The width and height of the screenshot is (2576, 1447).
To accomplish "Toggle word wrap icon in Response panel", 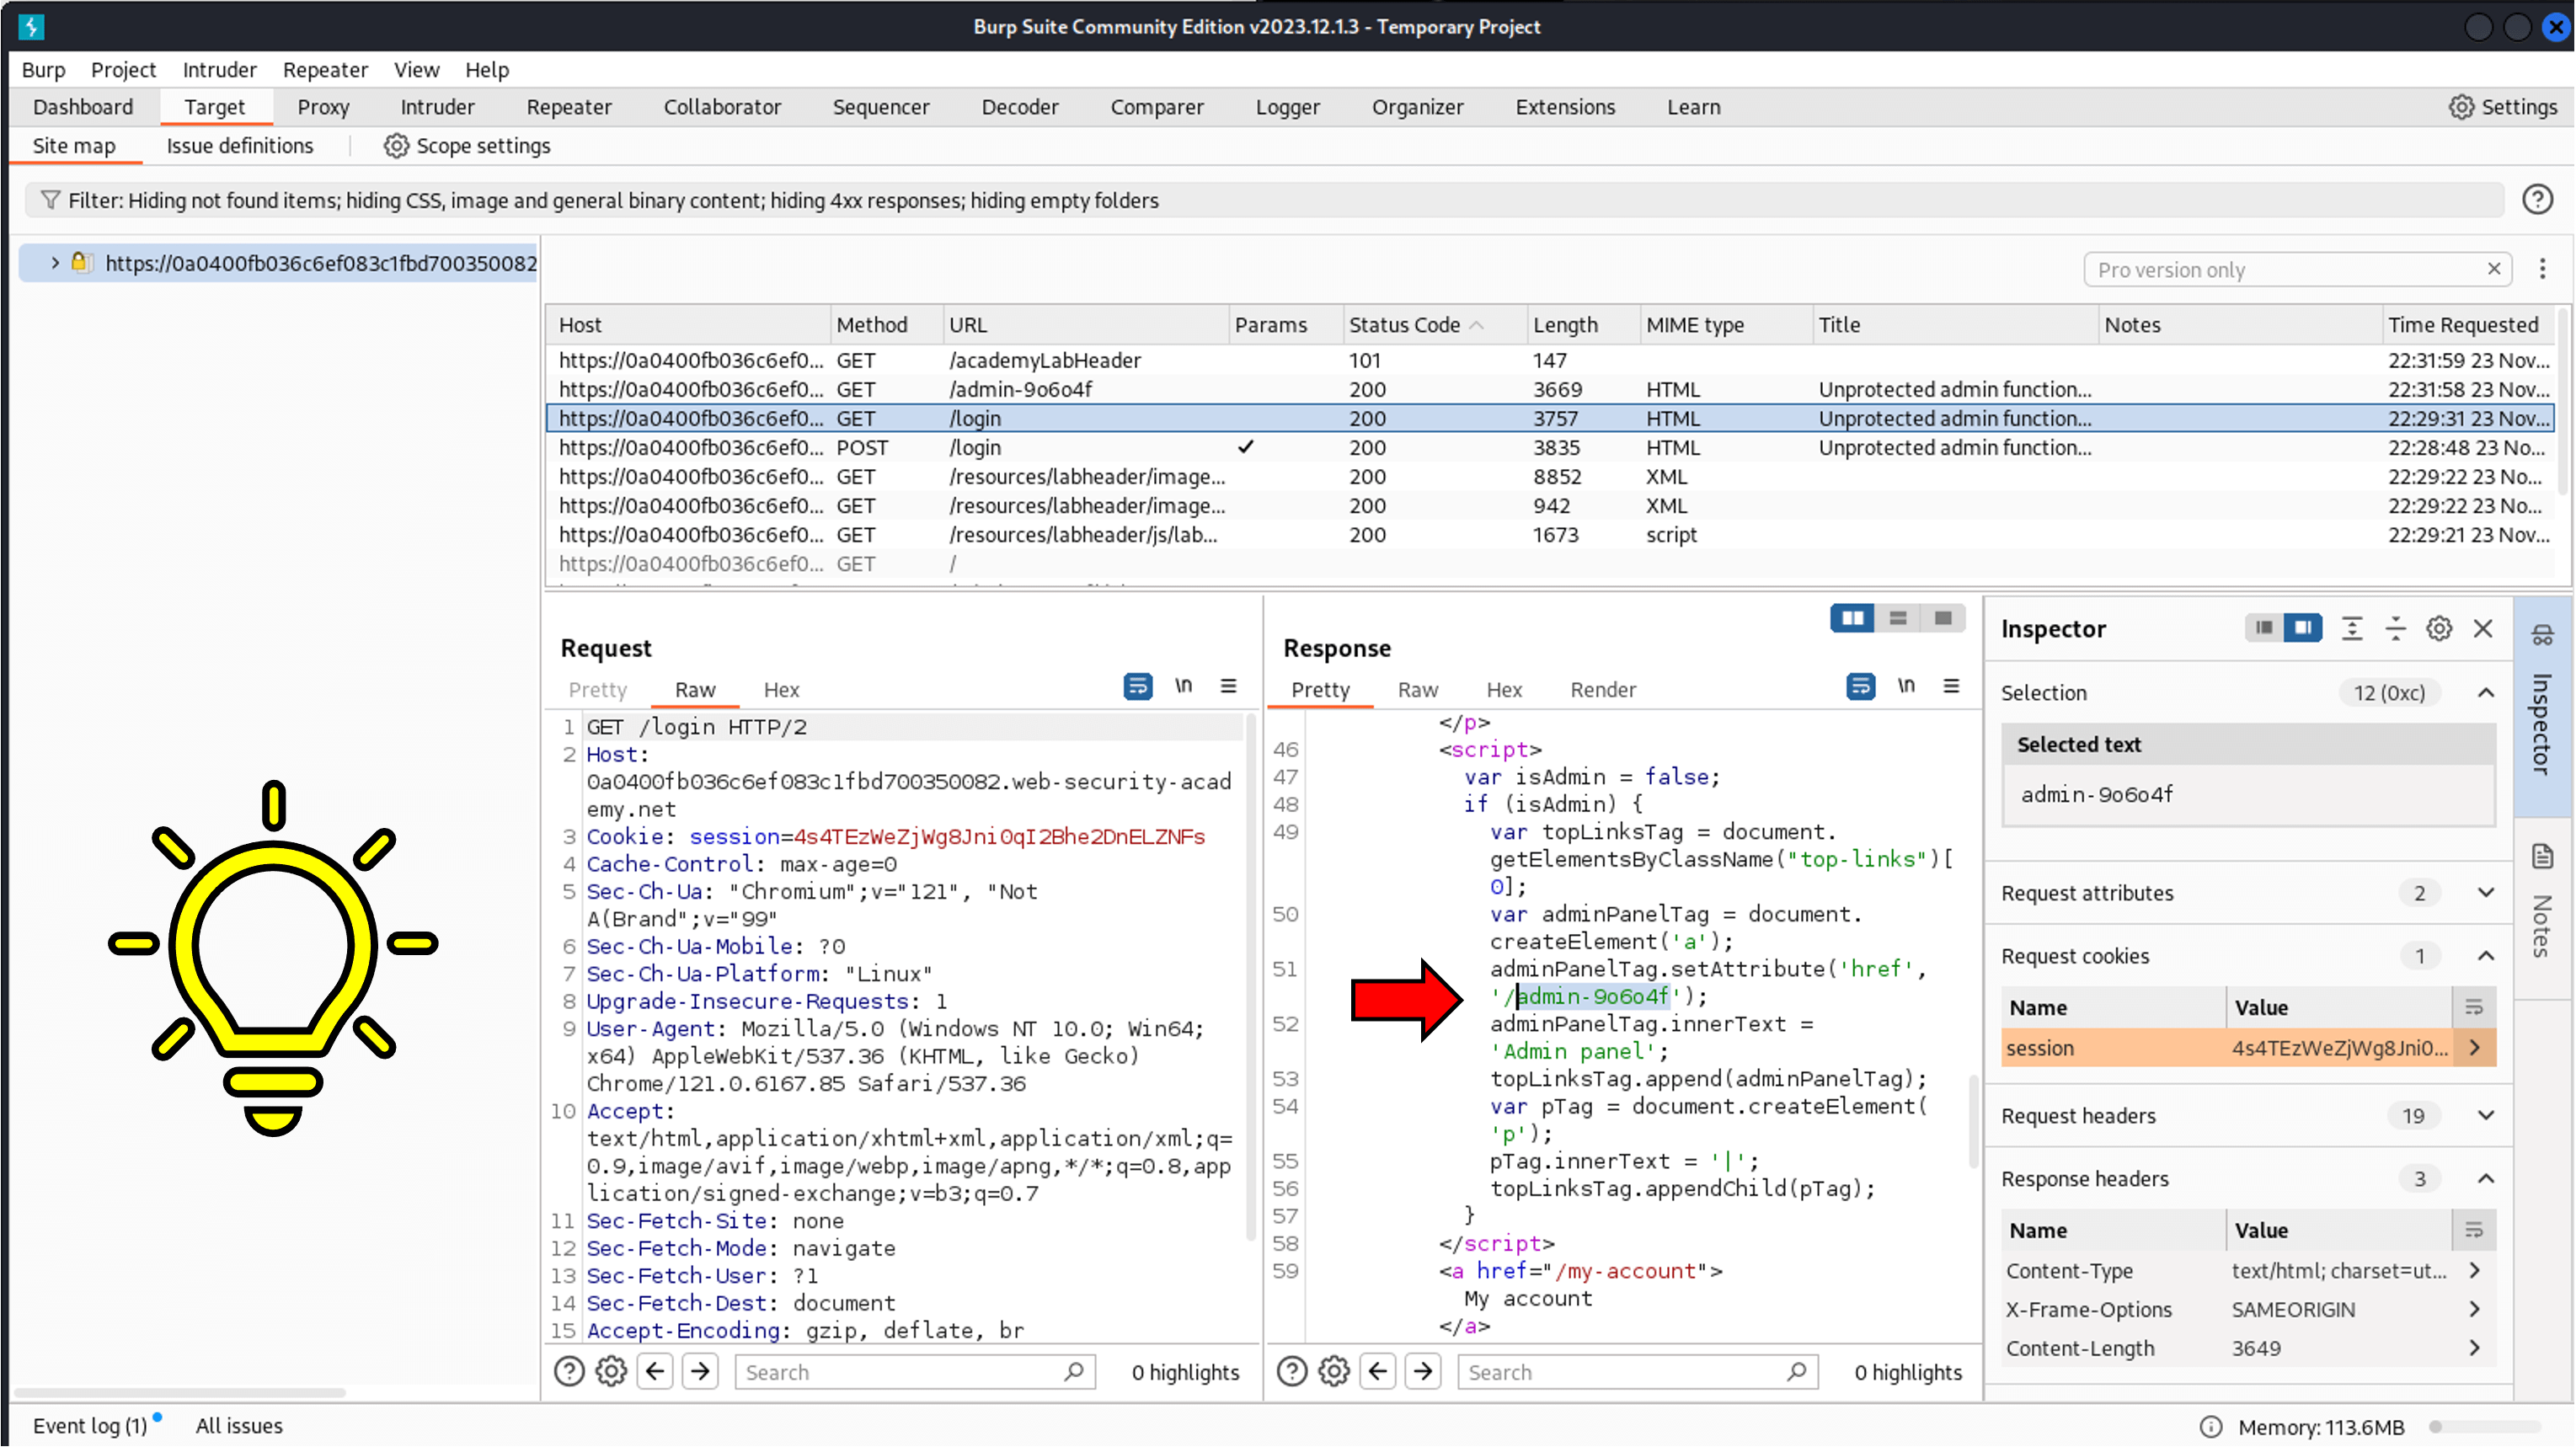I will click(1861, 686).
